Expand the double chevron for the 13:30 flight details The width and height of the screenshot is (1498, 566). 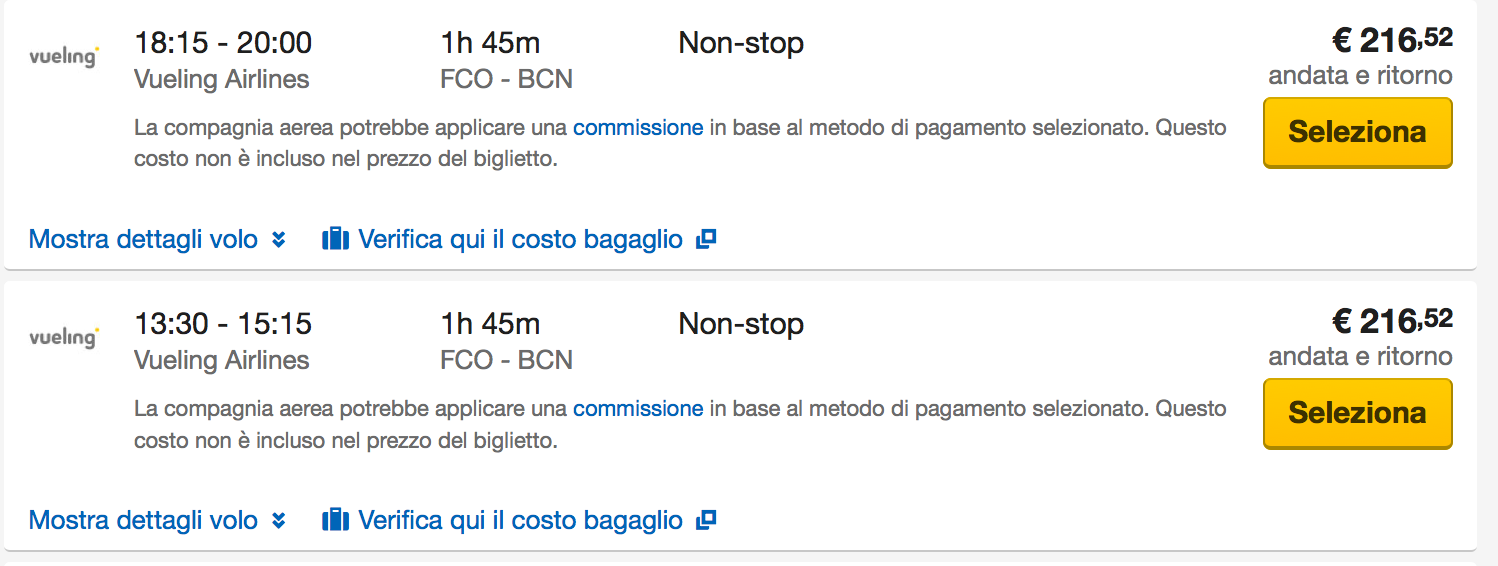[x=279, y=521]
